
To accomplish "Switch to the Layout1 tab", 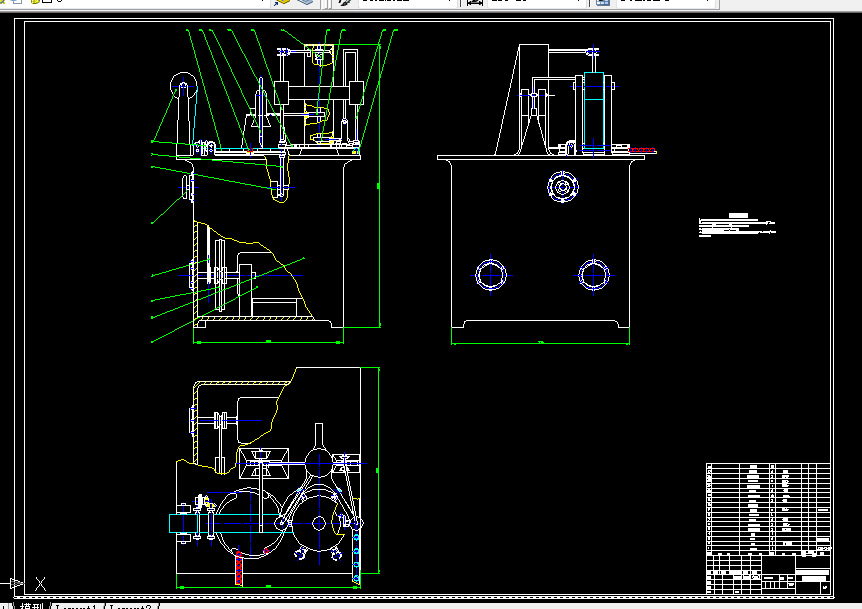I will point(76,606).
